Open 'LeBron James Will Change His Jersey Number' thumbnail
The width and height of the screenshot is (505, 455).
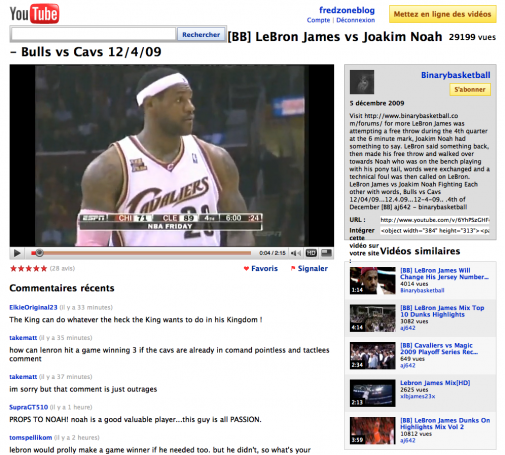click(373, 281)
